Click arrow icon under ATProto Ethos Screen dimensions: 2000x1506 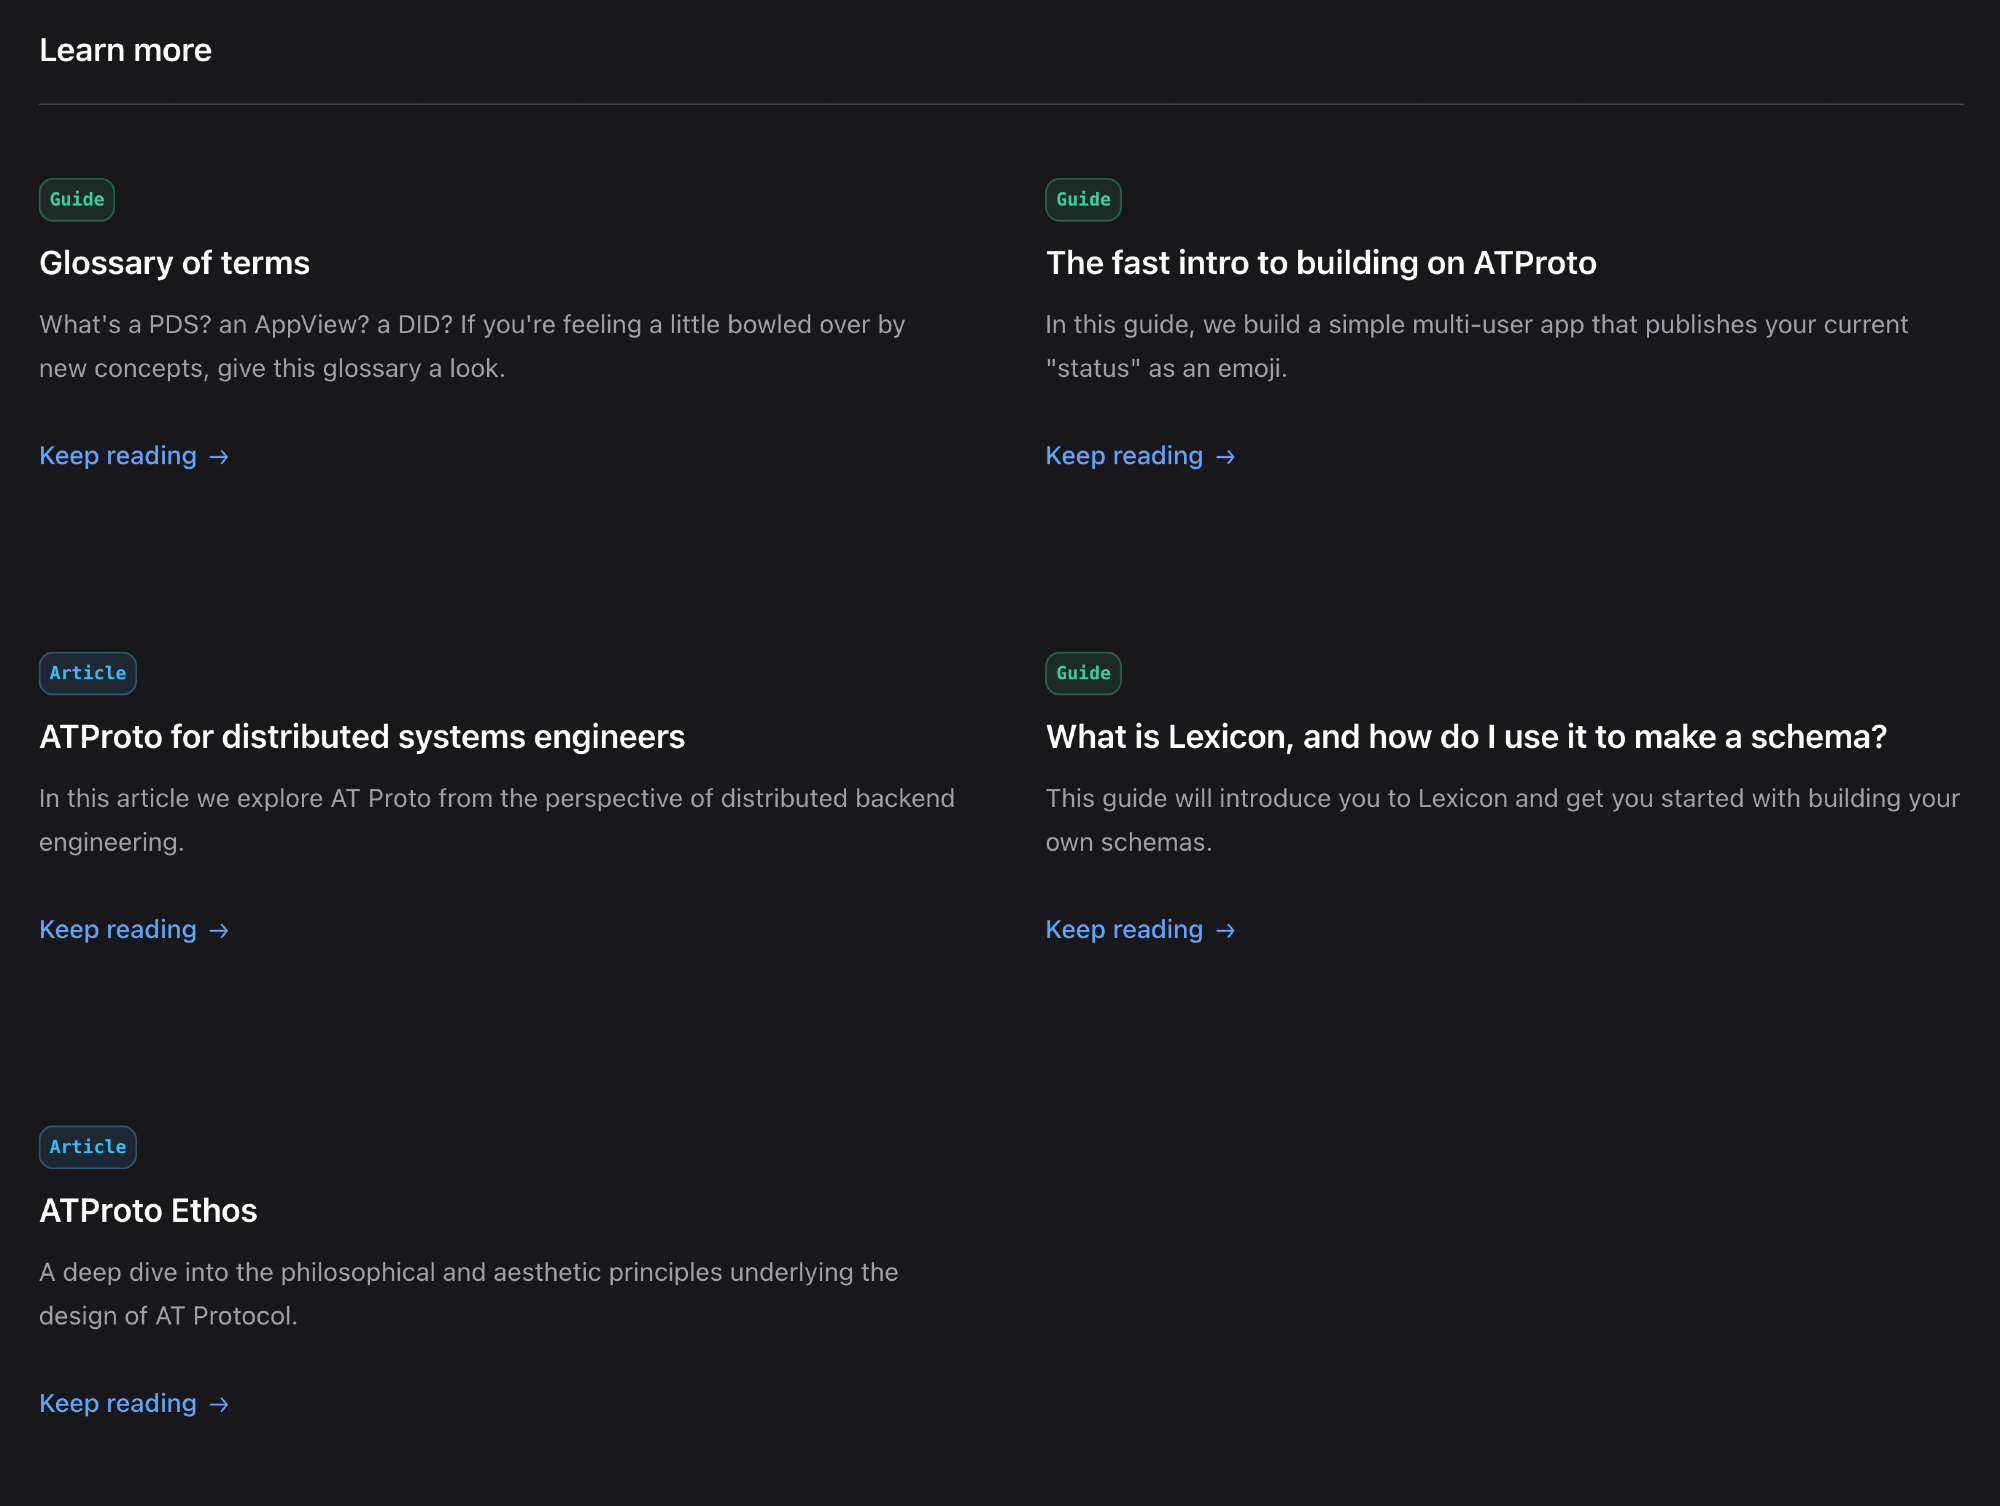tap(219, 1405)
